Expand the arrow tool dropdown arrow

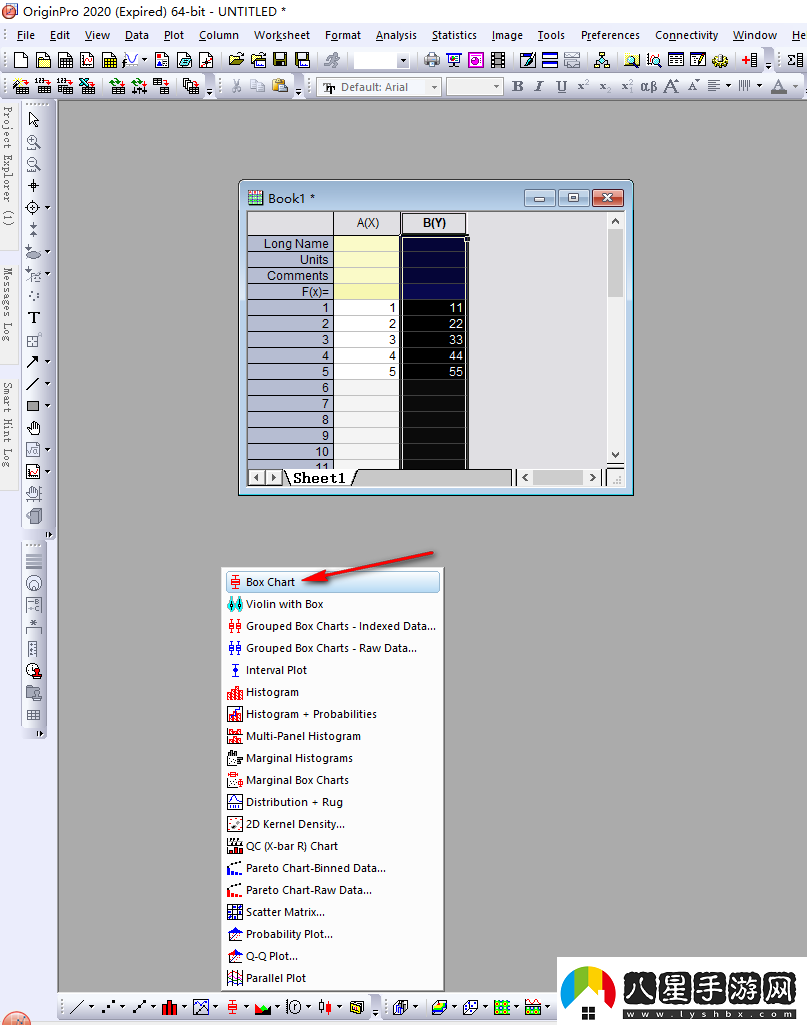point(47,363)
